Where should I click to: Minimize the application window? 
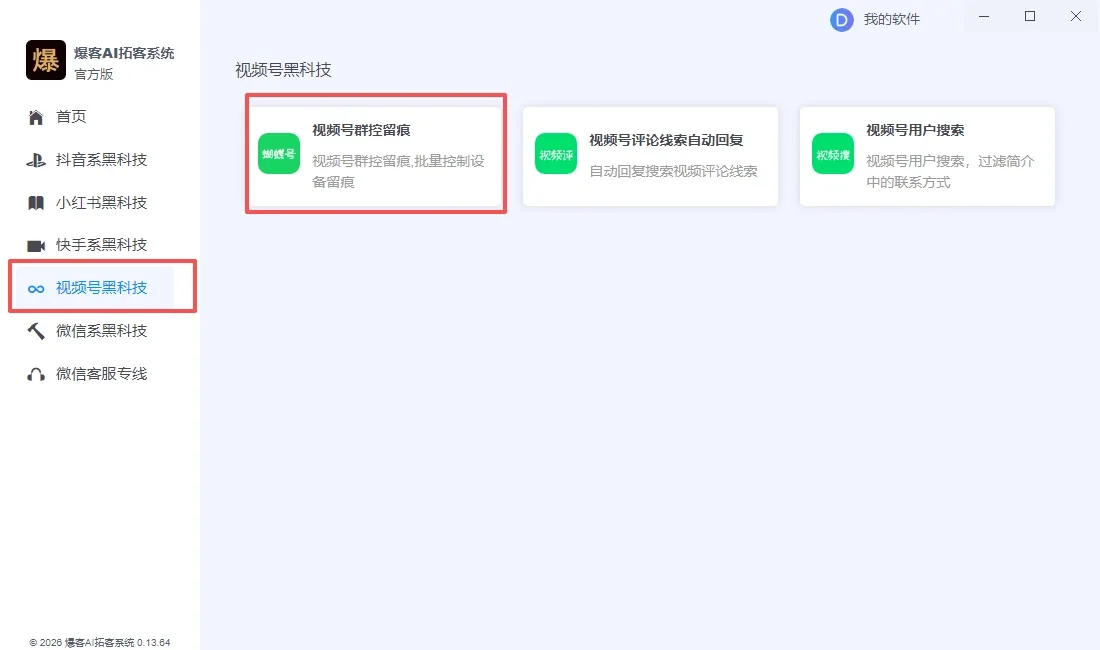click(984, 16)
